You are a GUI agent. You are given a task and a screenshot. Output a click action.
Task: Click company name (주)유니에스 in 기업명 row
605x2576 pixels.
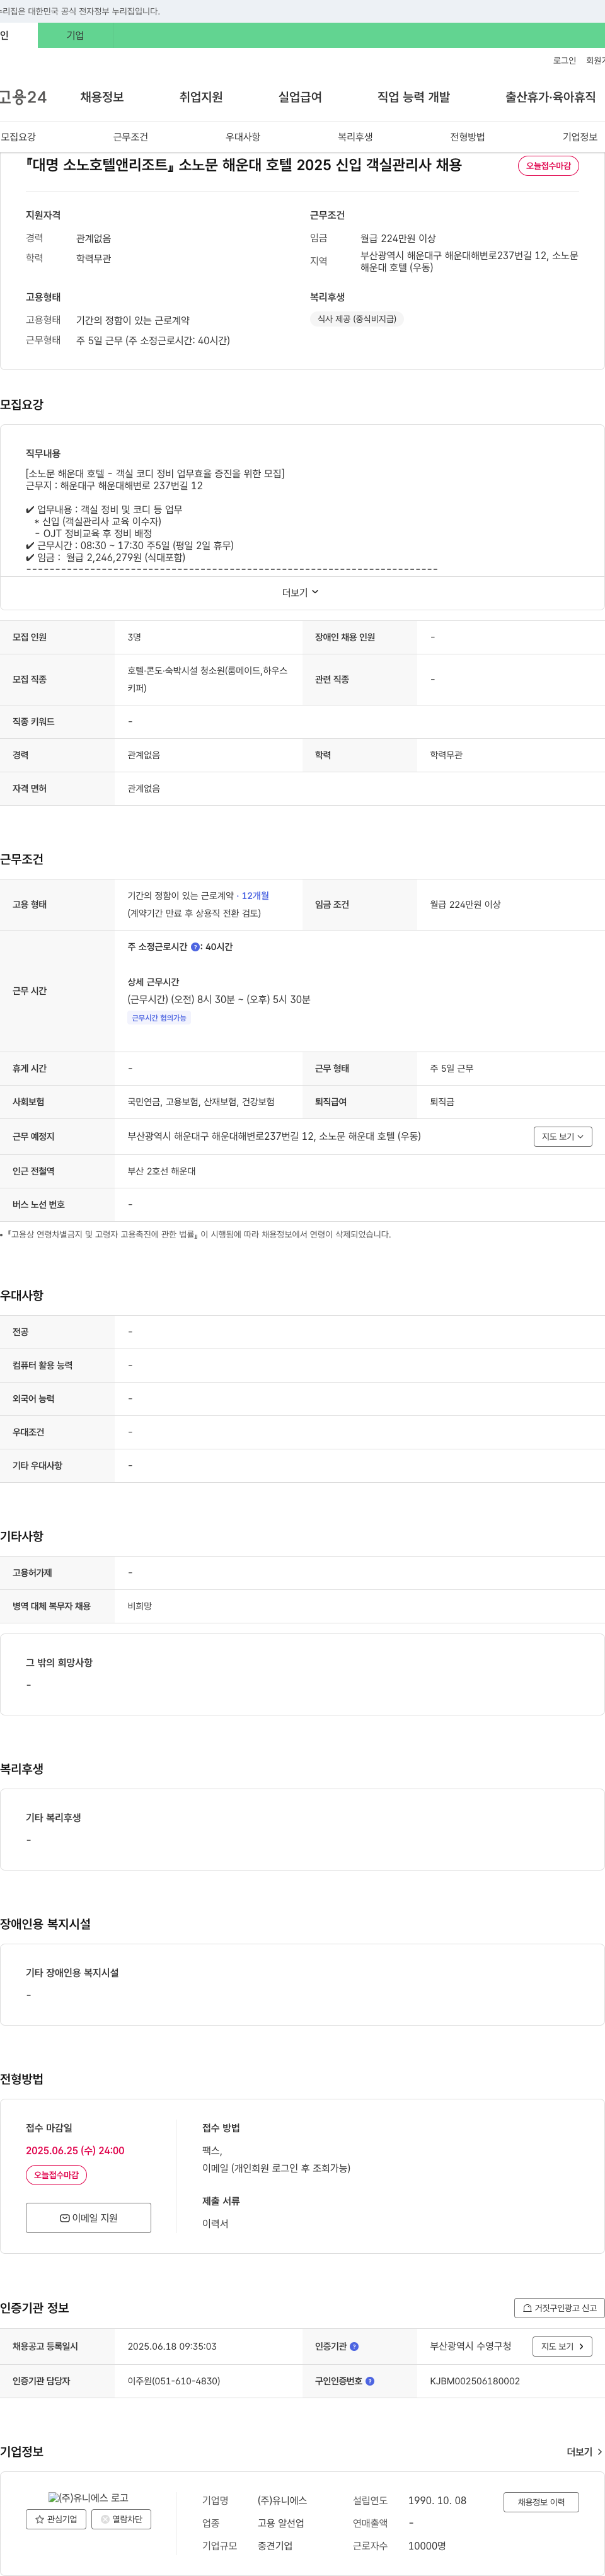(x=282, y=2500)
